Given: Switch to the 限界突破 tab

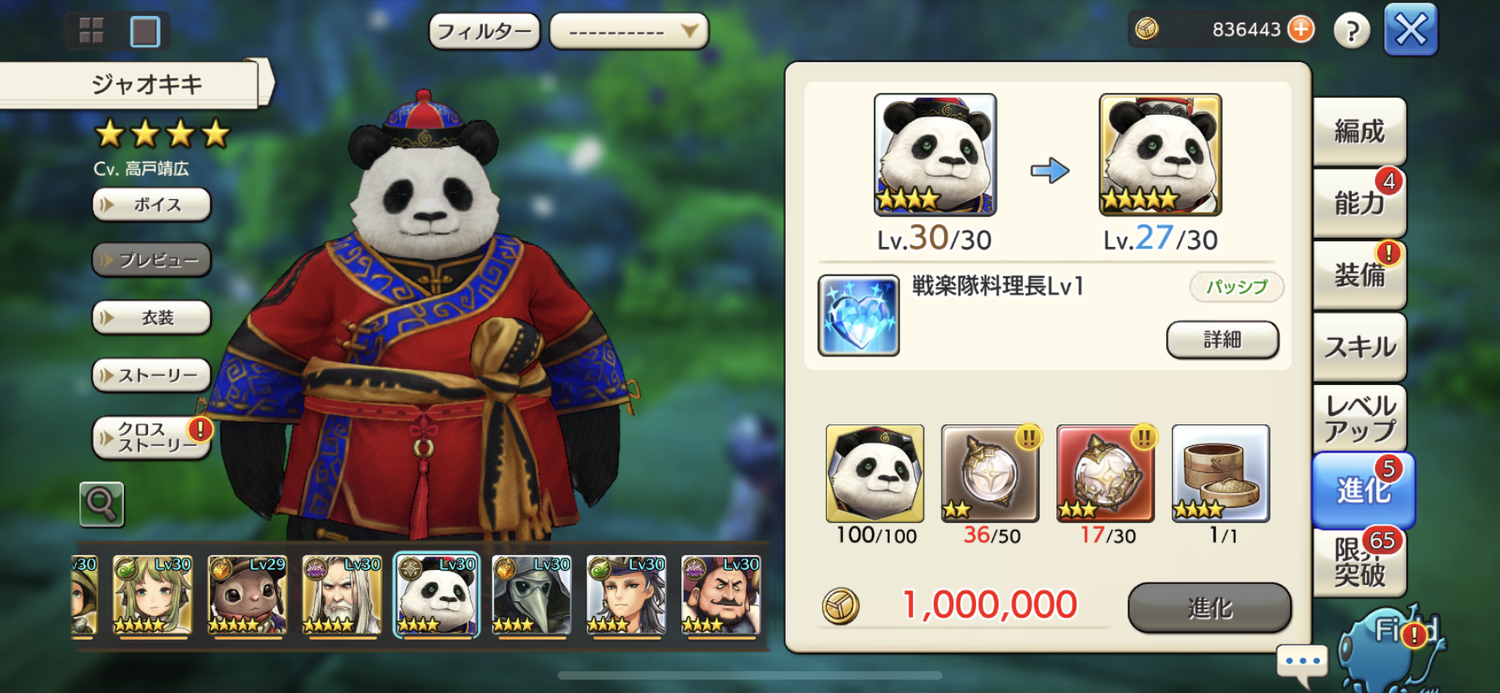Looking at the screenshot, I should coord(1360,562).
